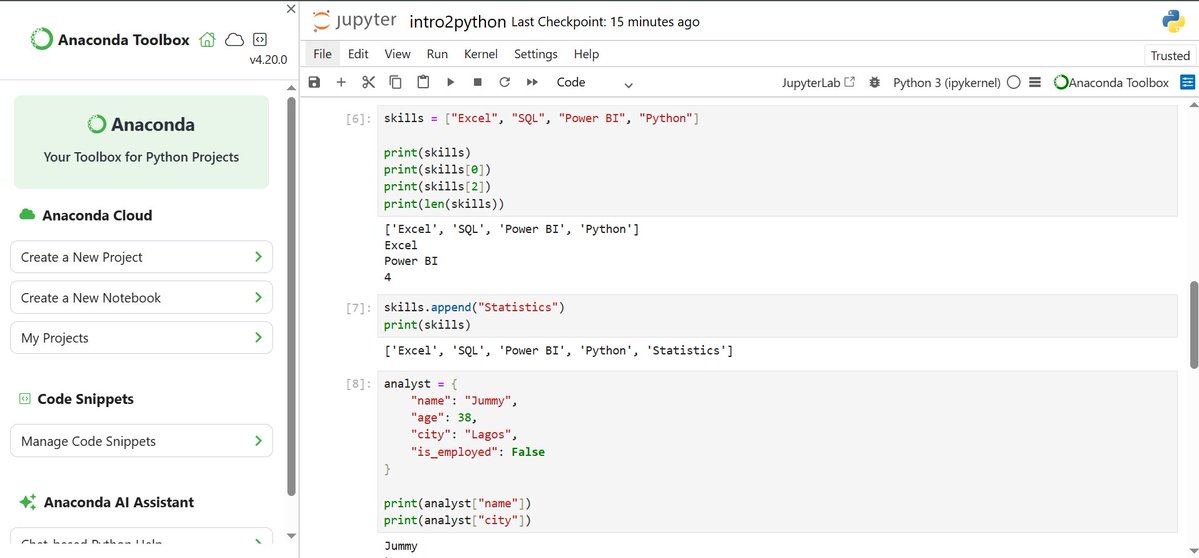Open the File menu

point(323,54)
